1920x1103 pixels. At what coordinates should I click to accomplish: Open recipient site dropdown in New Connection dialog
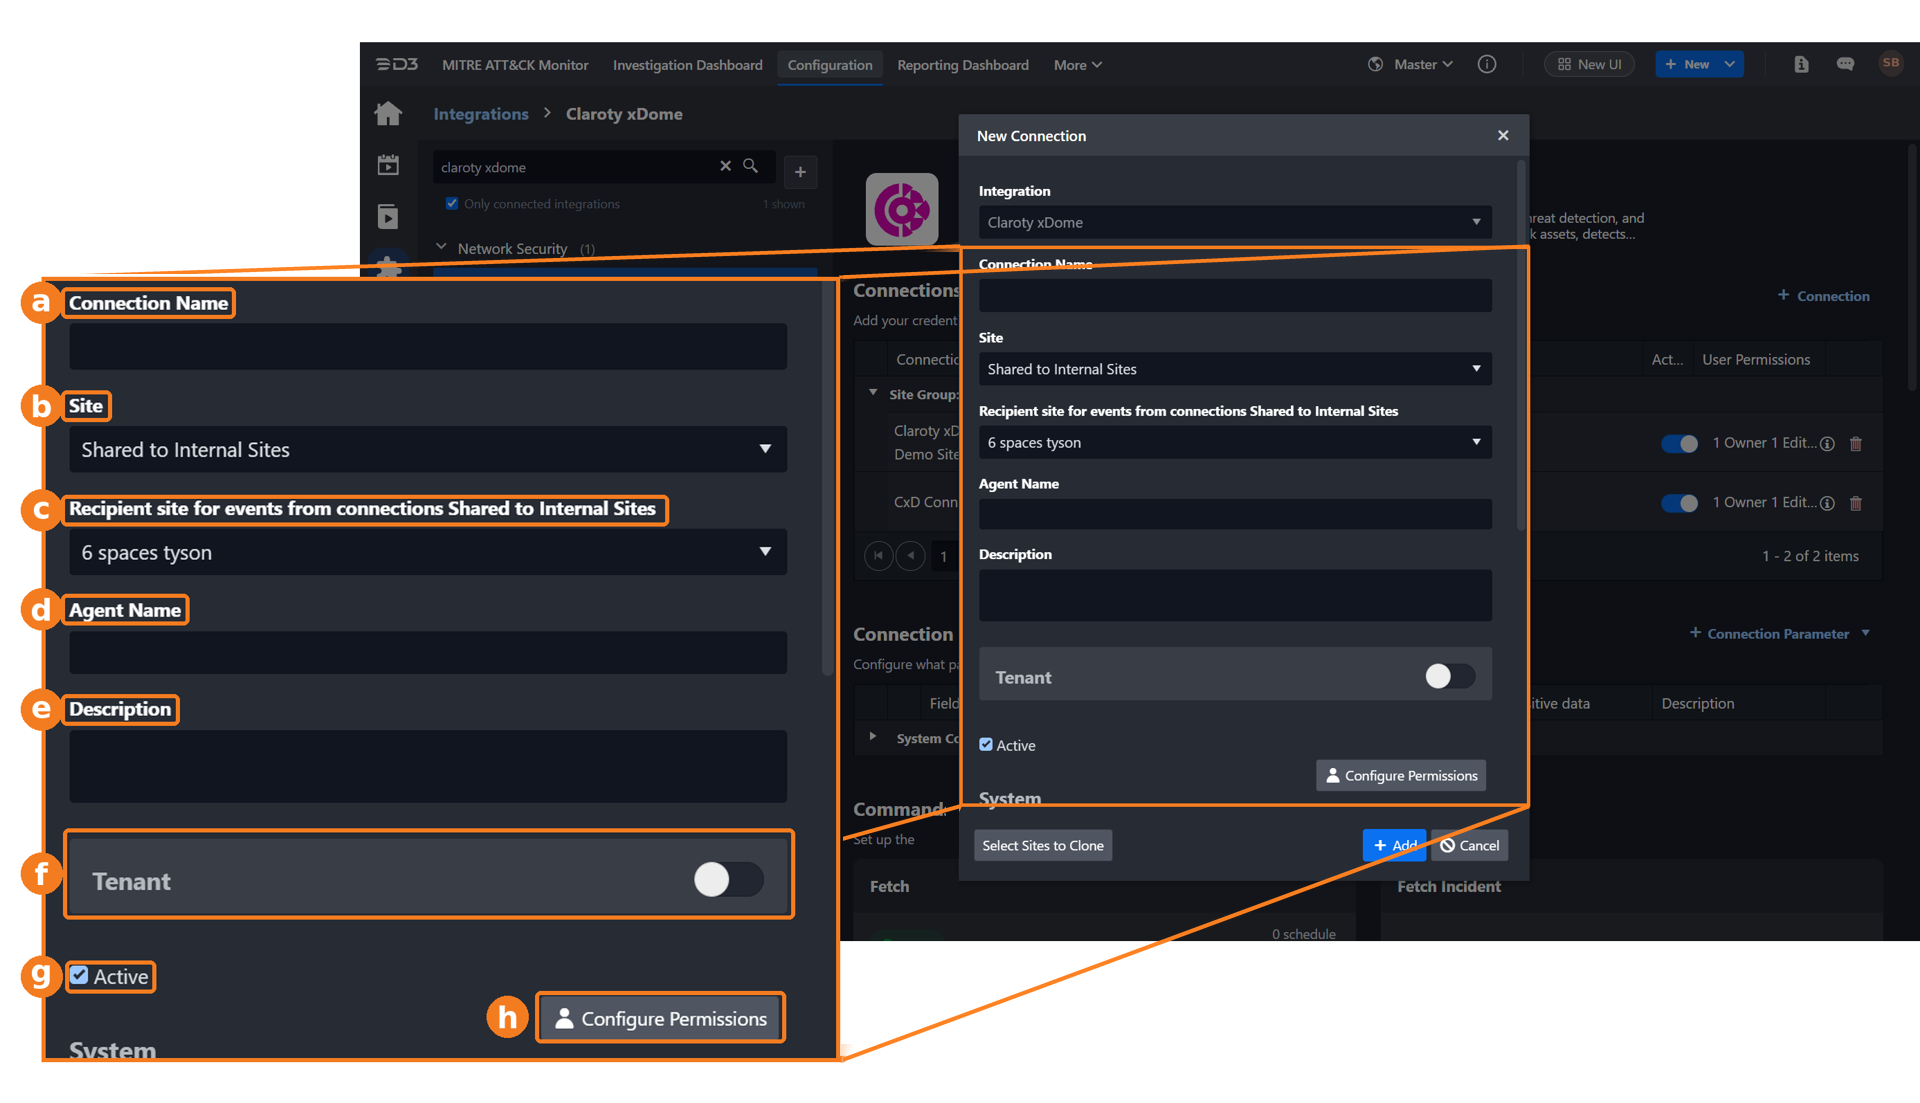1235,442
